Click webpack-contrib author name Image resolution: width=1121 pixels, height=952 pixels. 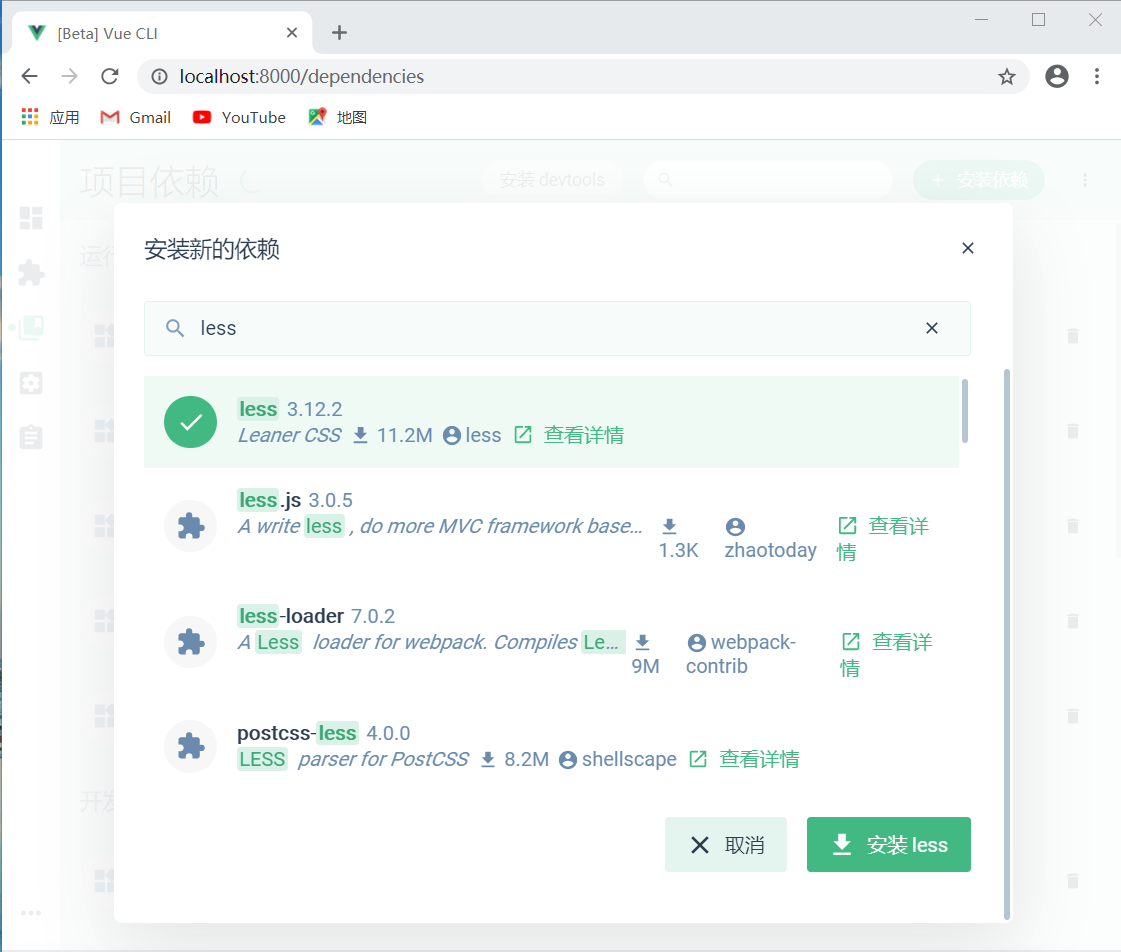point(741,654)
